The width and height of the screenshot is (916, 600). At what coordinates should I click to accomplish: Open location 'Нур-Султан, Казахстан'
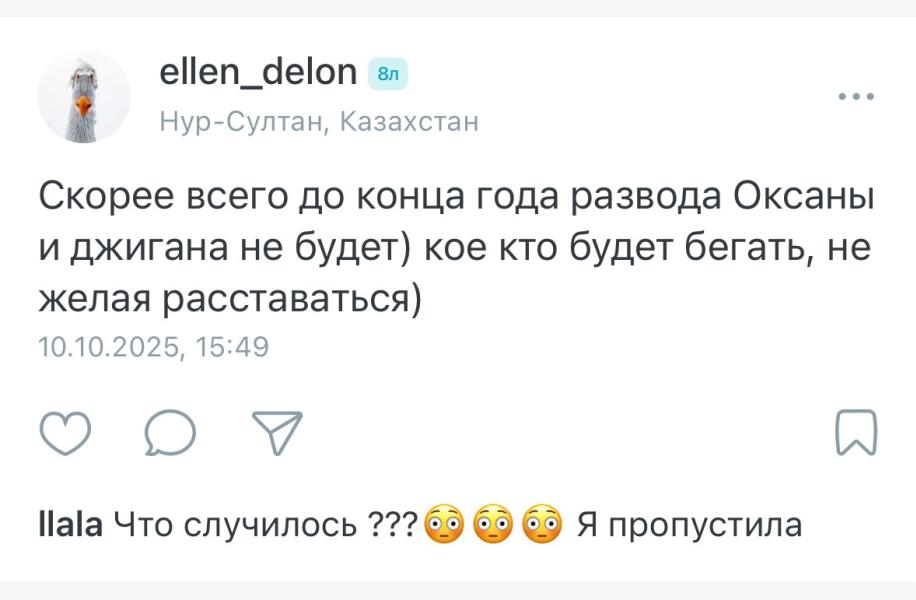tap(319, 121)
